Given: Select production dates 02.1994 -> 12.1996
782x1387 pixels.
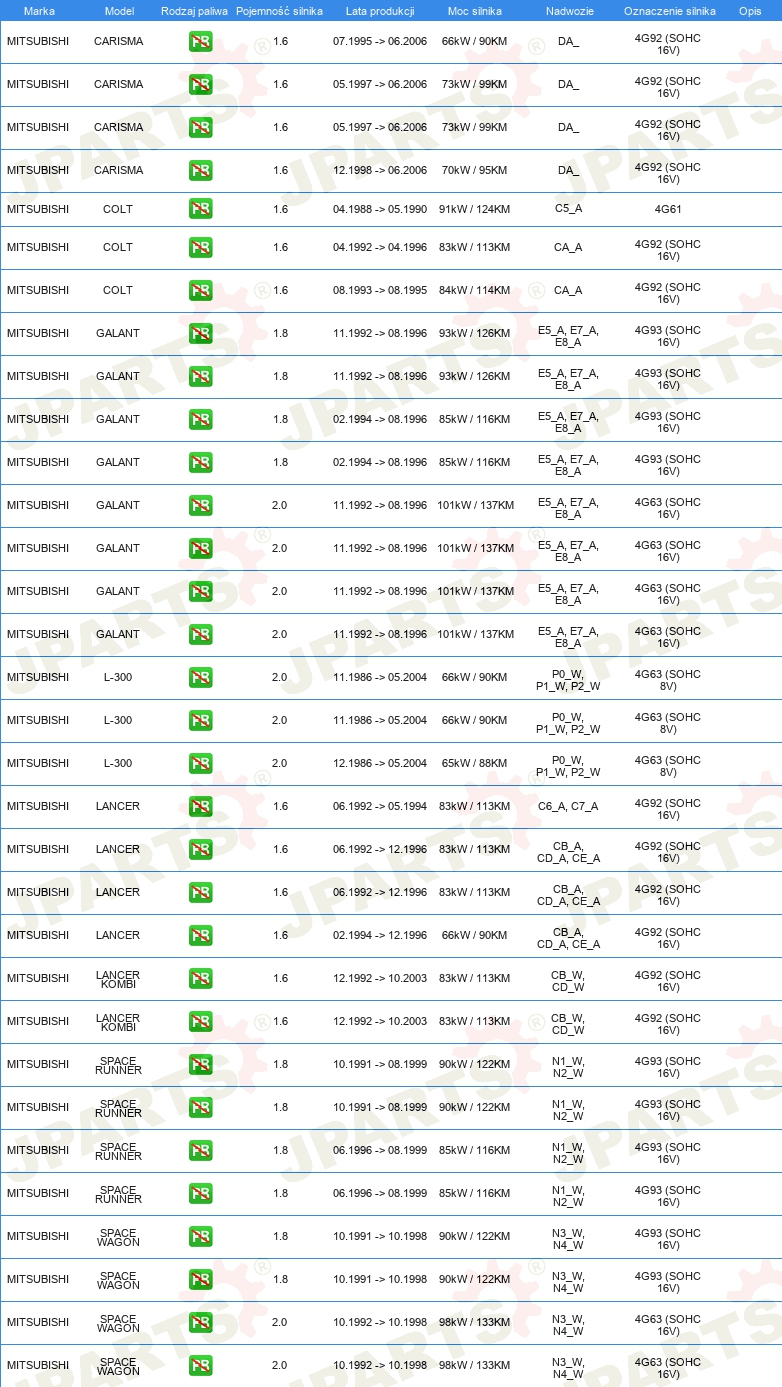Looking at the screenshot, I should pos(380,935).
